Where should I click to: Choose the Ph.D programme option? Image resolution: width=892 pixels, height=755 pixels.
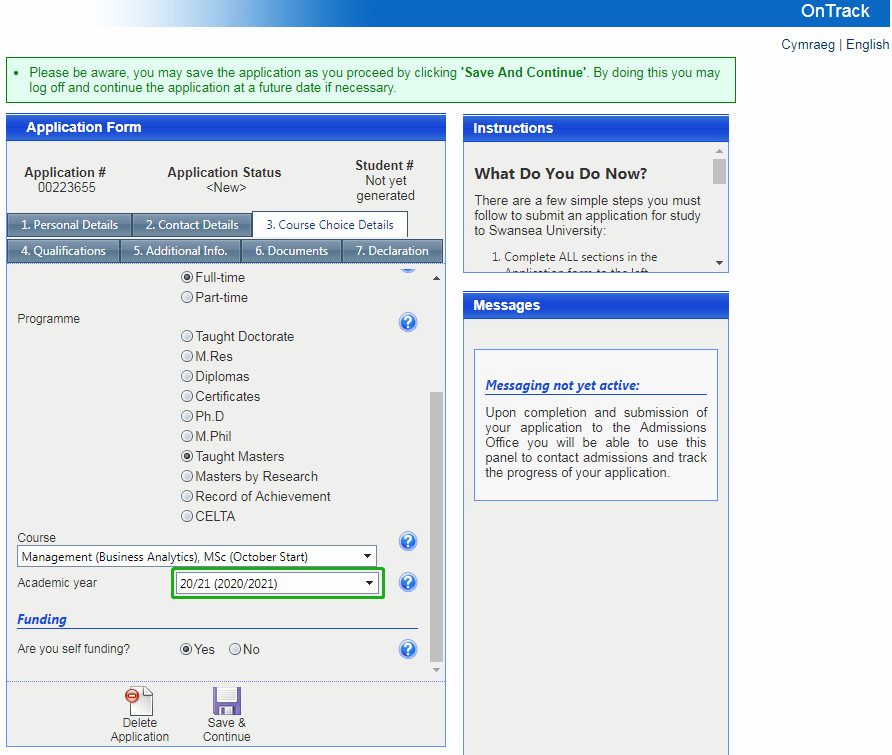pyautogui.click(x=187, y=417)
